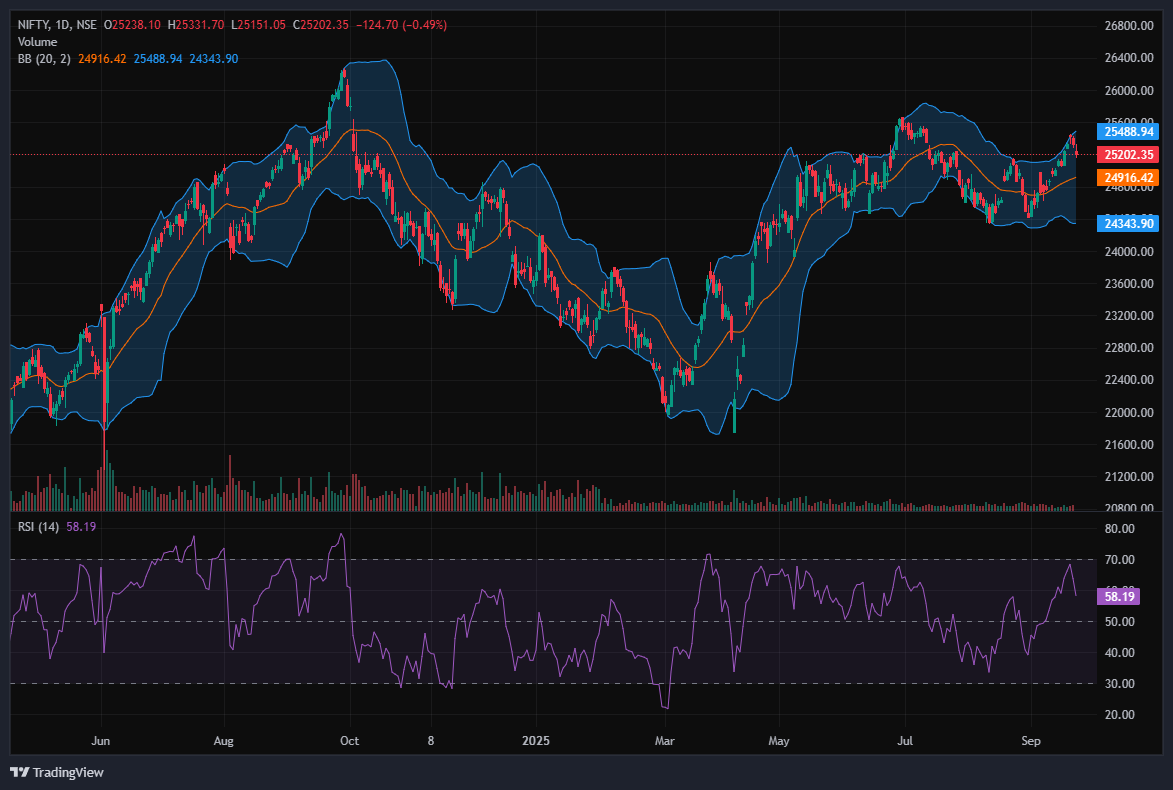Click the May label on time axis
The image size is (1173, 790).
point(779,741)
